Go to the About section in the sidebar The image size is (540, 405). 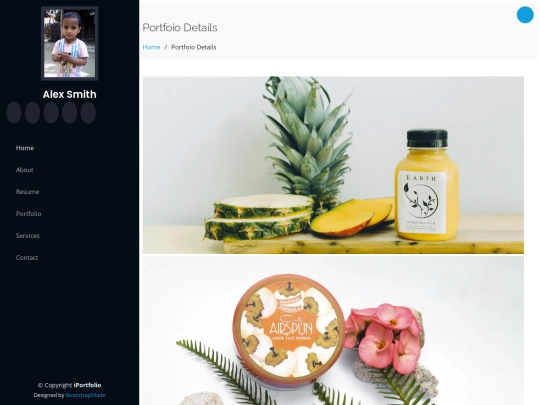(24, 170)
